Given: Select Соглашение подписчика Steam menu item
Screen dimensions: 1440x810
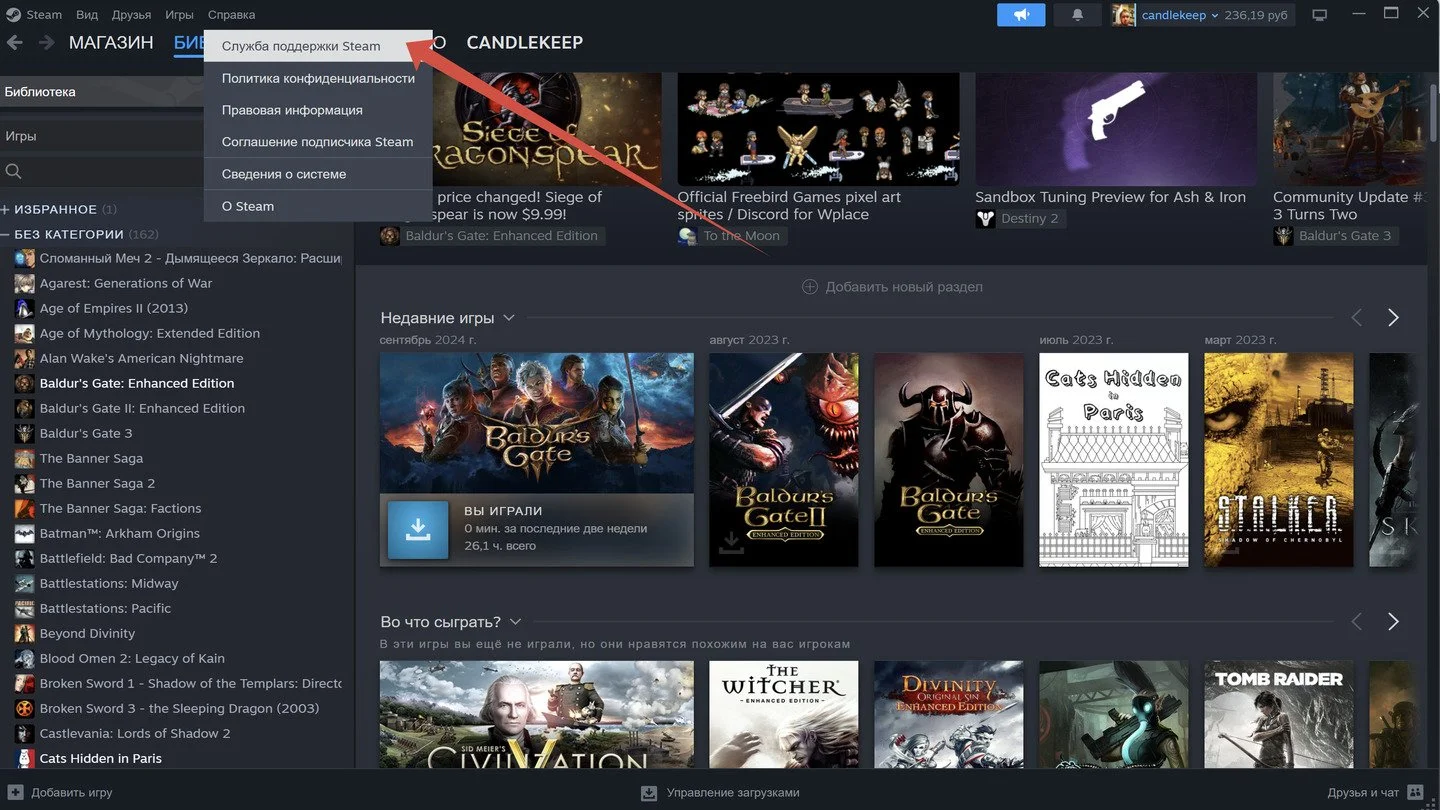Looking at the screenshot, I should click(x=318, y=142).
